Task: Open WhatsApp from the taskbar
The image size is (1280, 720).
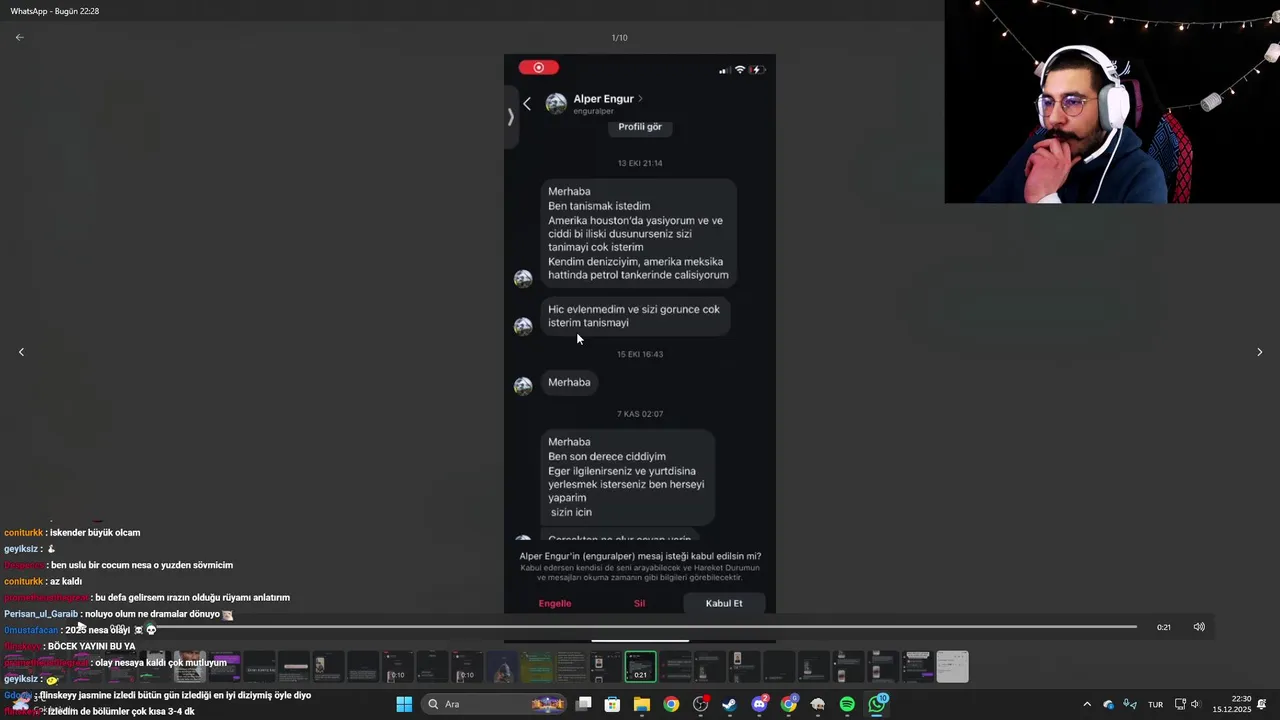Action: click(x=877, y=704)
